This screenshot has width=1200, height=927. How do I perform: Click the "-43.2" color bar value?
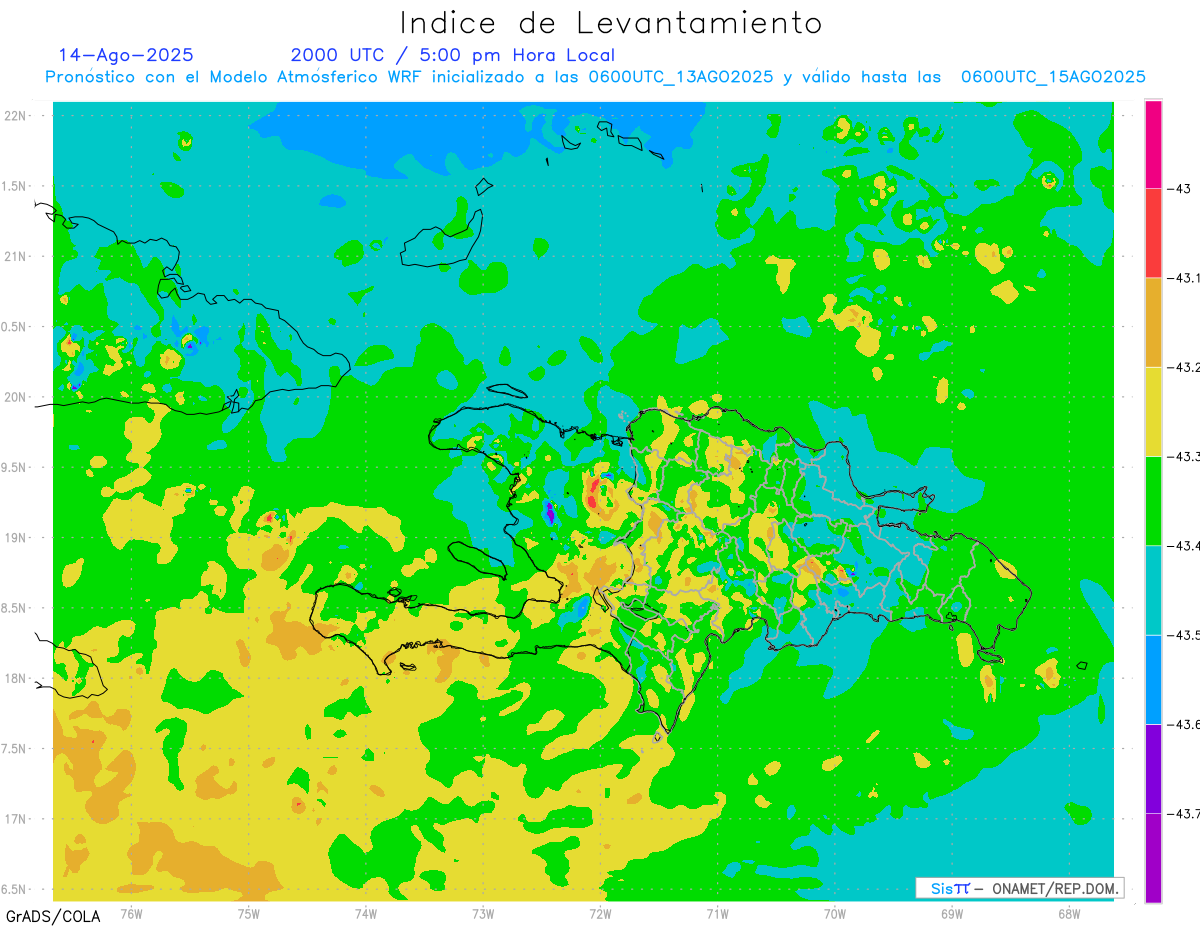1183,368
